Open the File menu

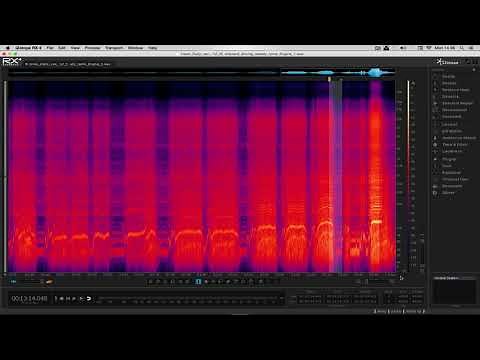click(50, 48)
